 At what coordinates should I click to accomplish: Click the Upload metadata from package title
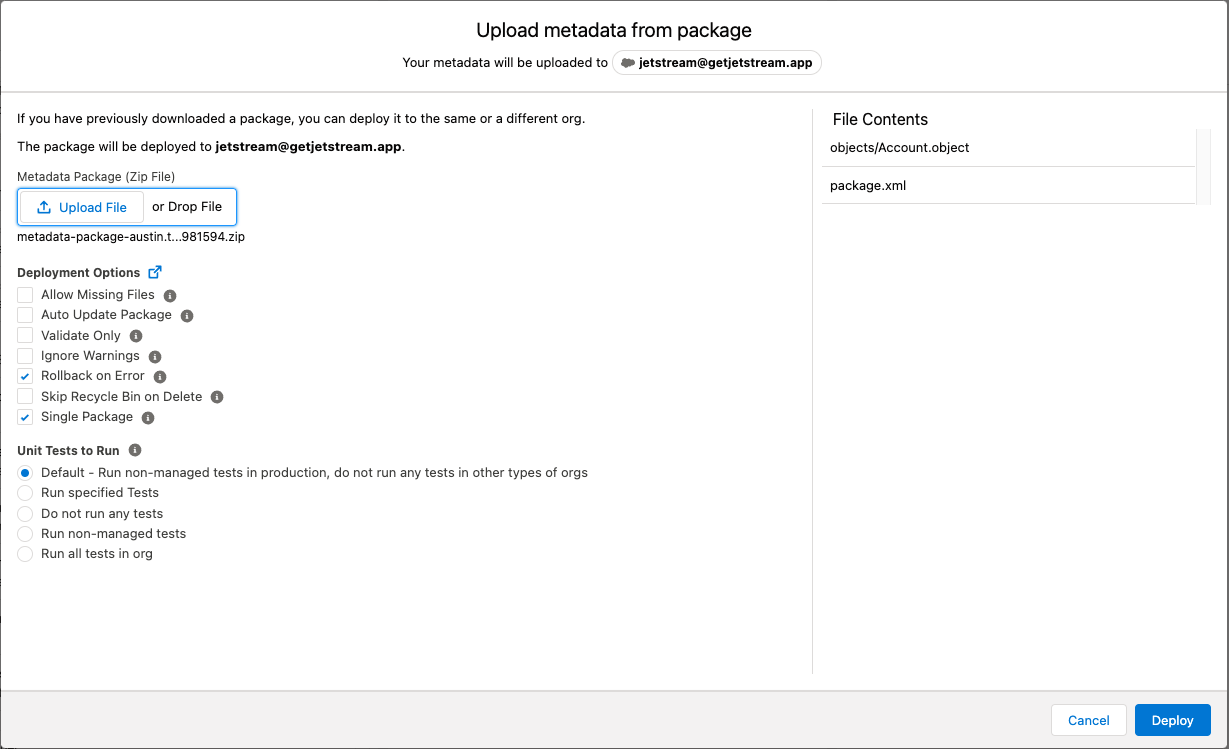click(x=614, y=30)
